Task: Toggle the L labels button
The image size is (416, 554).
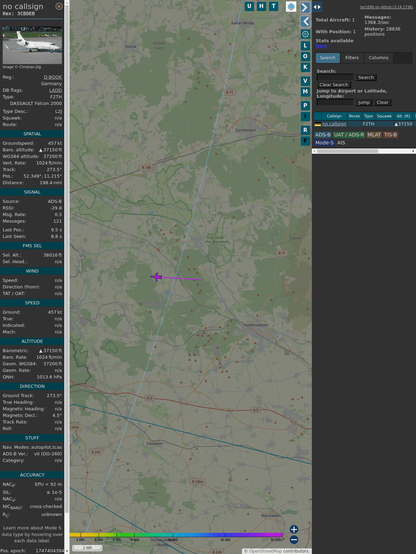Action: (305, 46)
